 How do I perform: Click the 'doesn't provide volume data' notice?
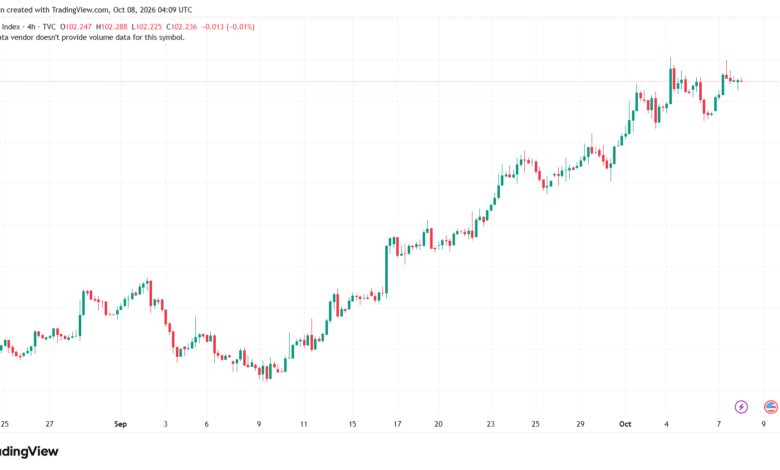(x=85, y=37)
